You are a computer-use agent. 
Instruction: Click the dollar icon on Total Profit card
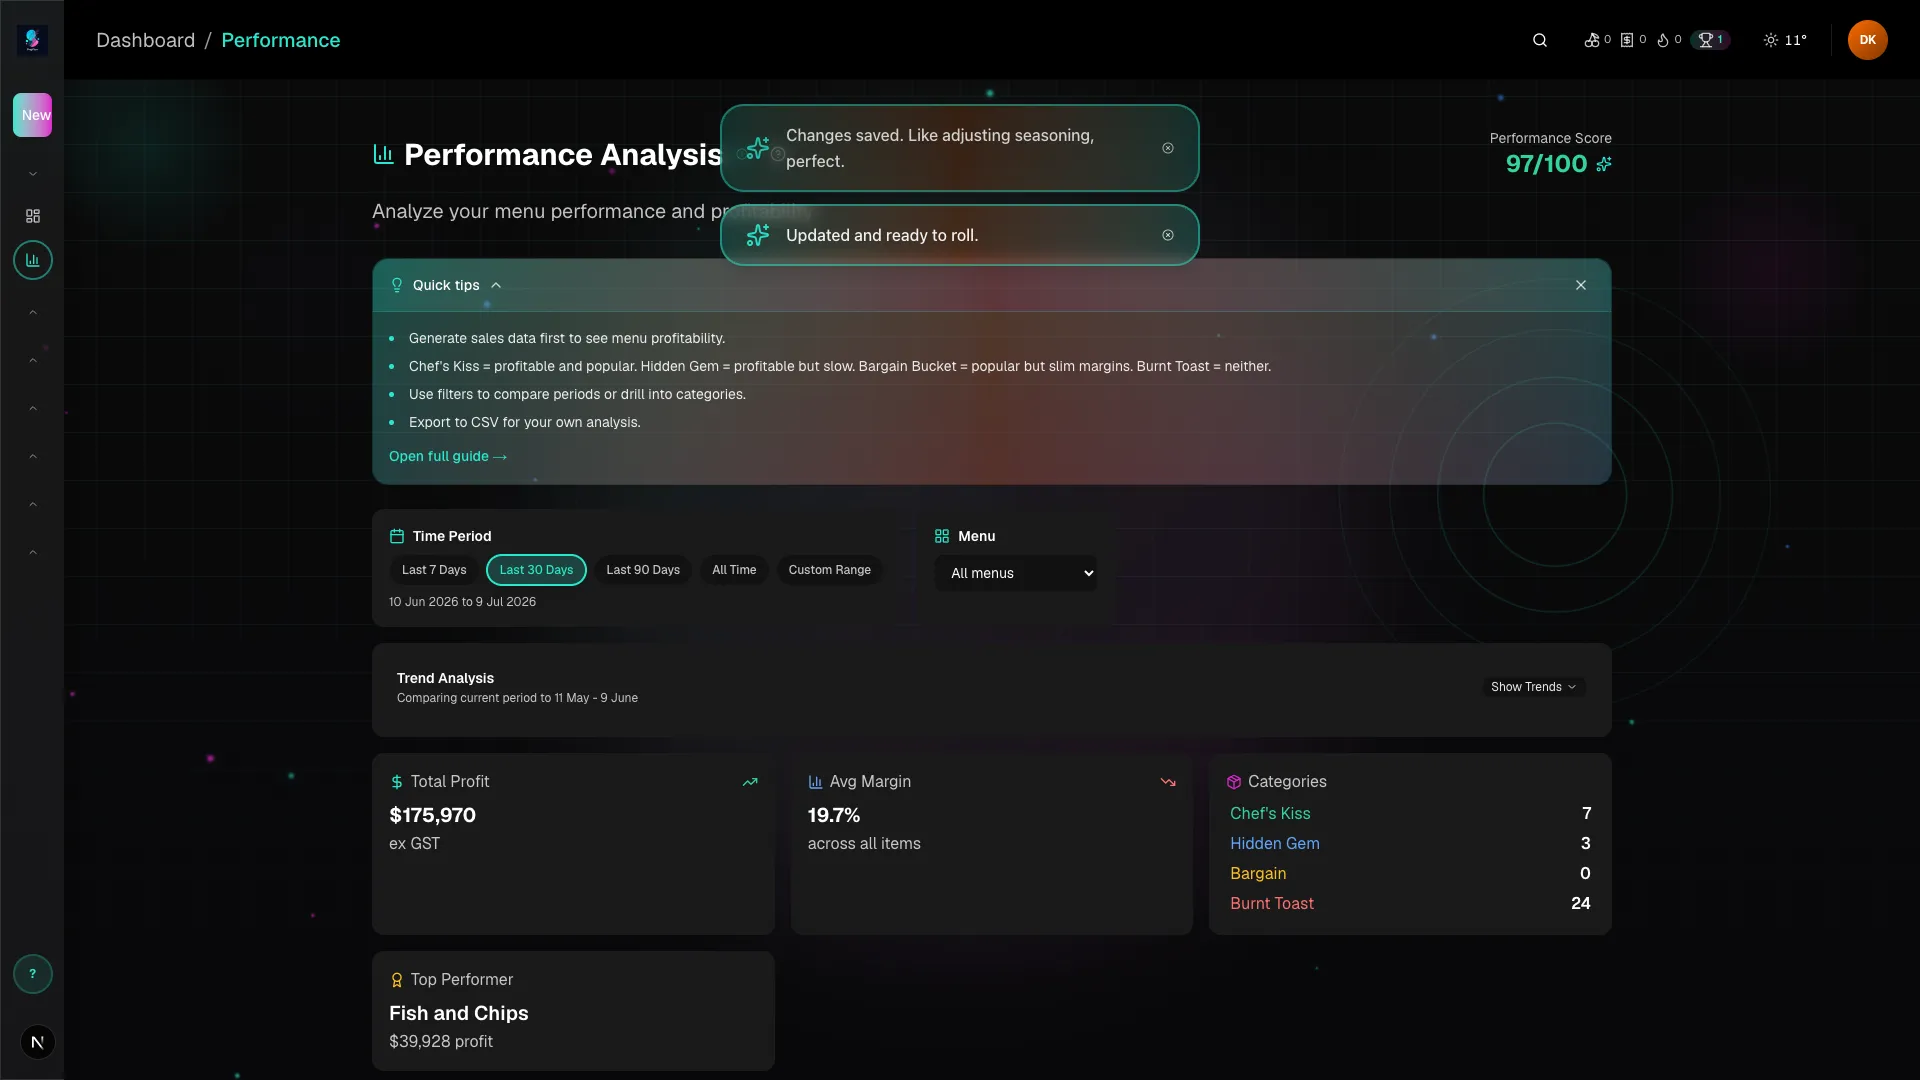pos(397,782)
